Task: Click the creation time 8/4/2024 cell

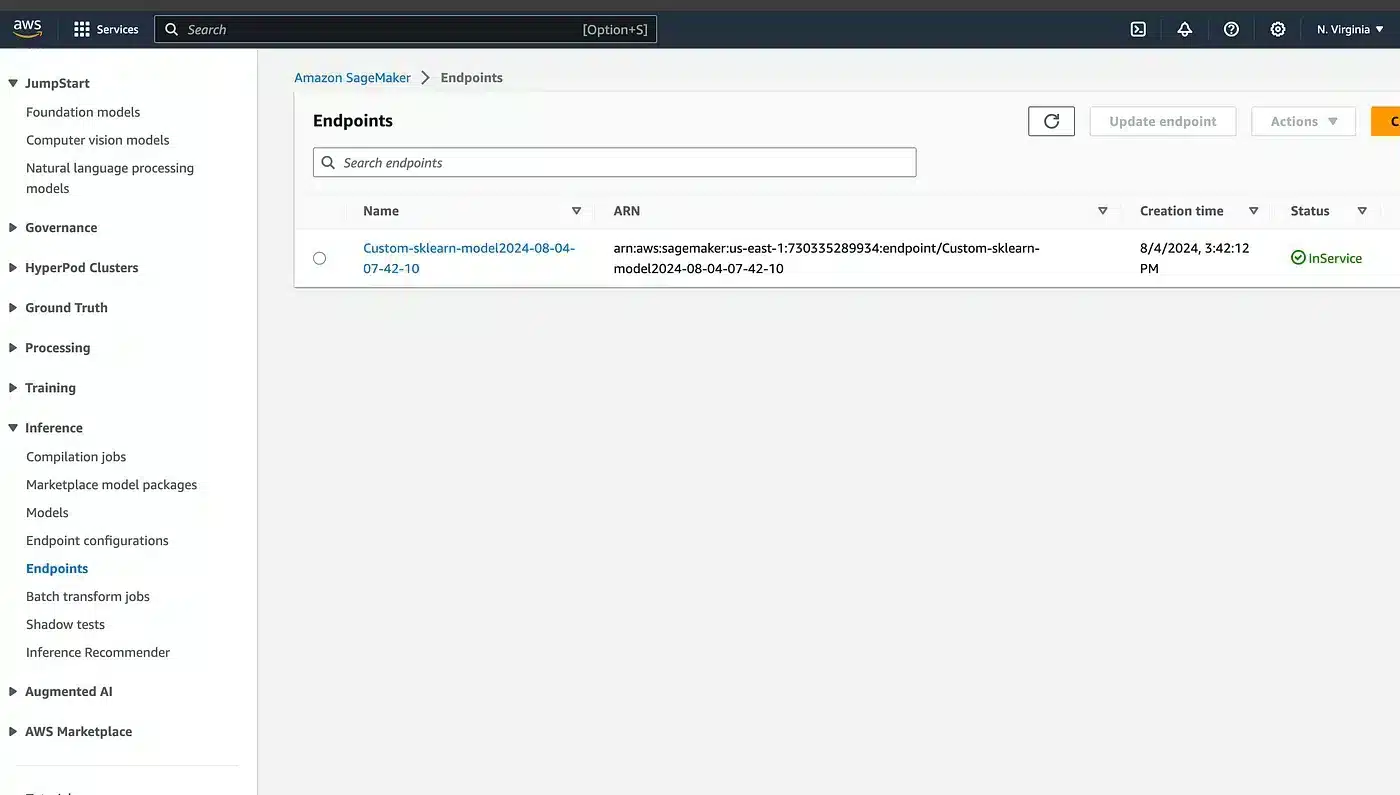Action: [1194, 258]
